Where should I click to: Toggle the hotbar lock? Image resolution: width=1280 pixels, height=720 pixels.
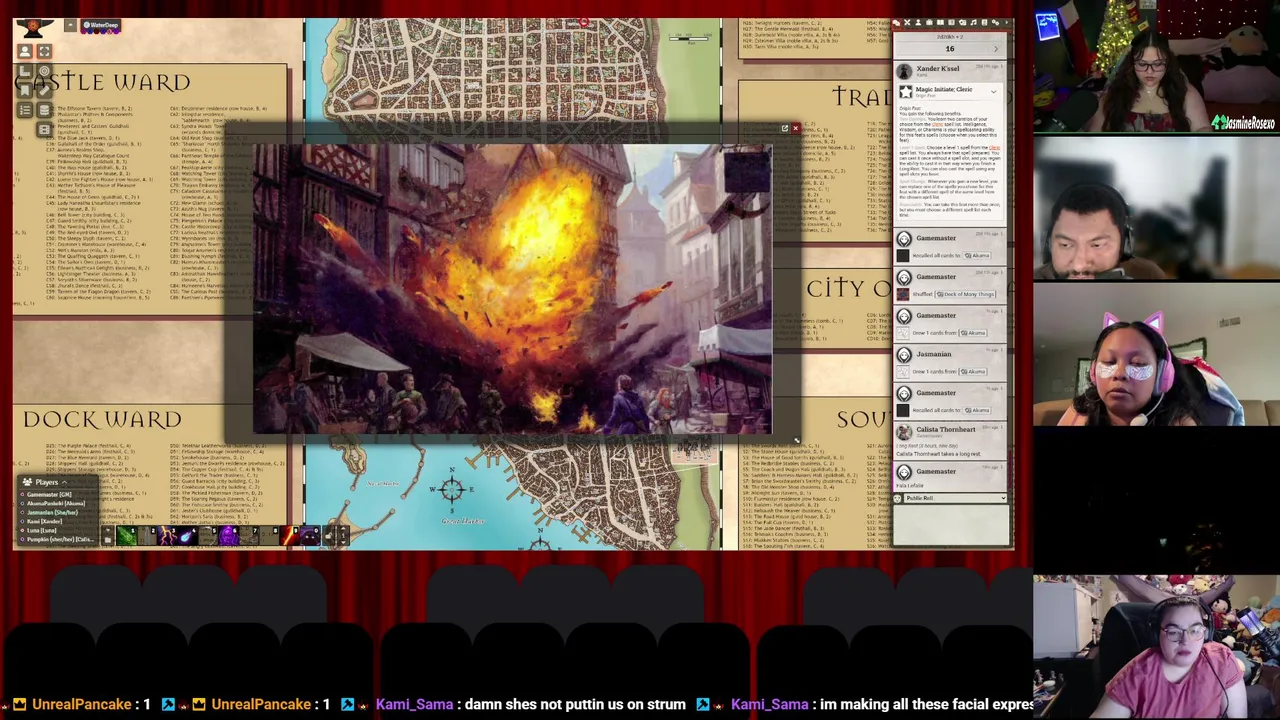click(x=328, y=536)
